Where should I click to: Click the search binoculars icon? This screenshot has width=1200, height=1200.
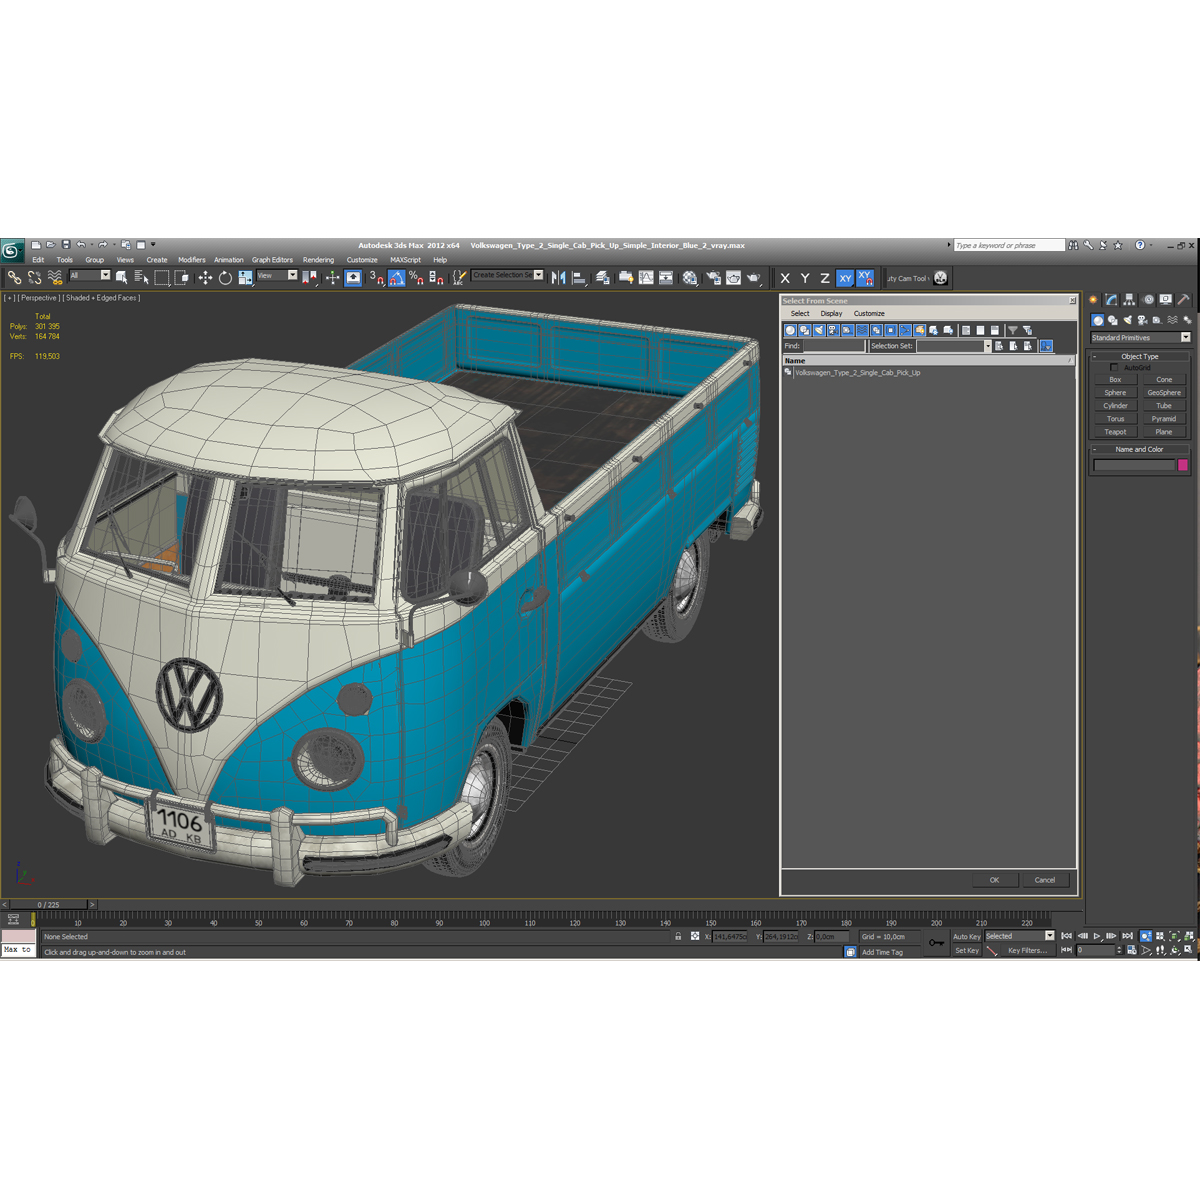tap(1073, 245)
